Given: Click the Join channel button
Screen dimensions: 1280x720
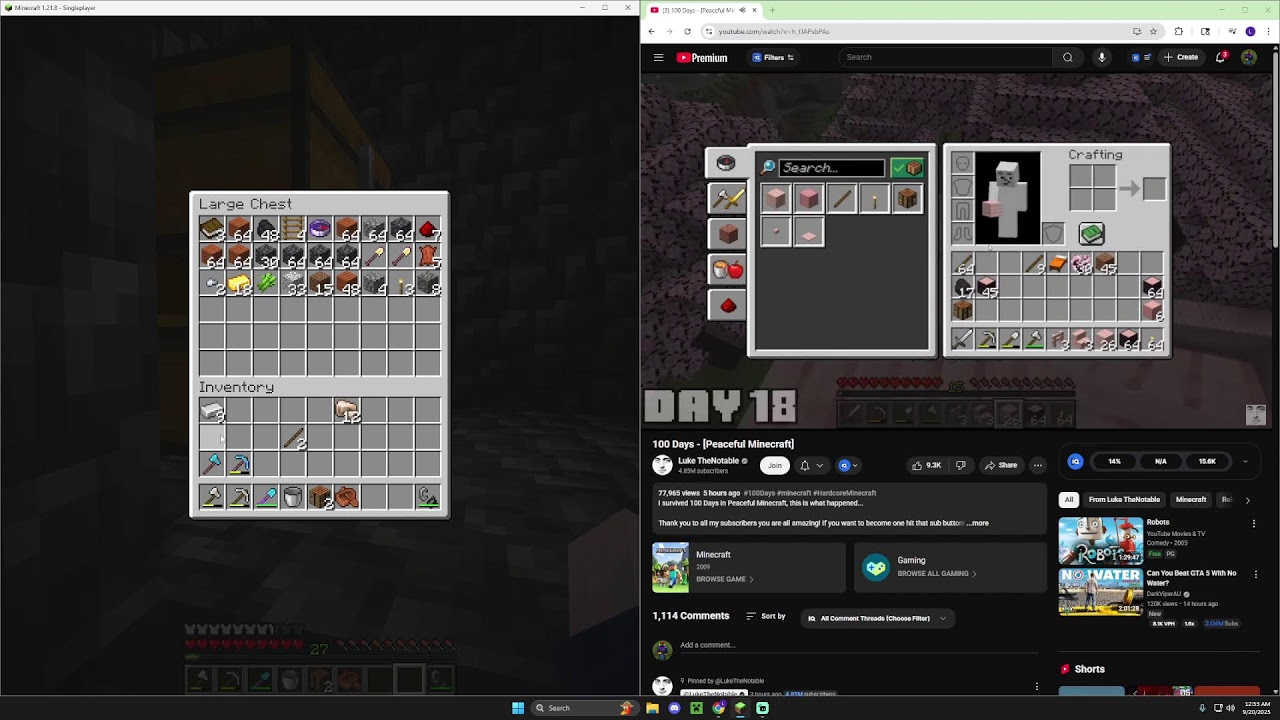Looking at the screenshot, I should pyautogui.click(x=774, y=465).
